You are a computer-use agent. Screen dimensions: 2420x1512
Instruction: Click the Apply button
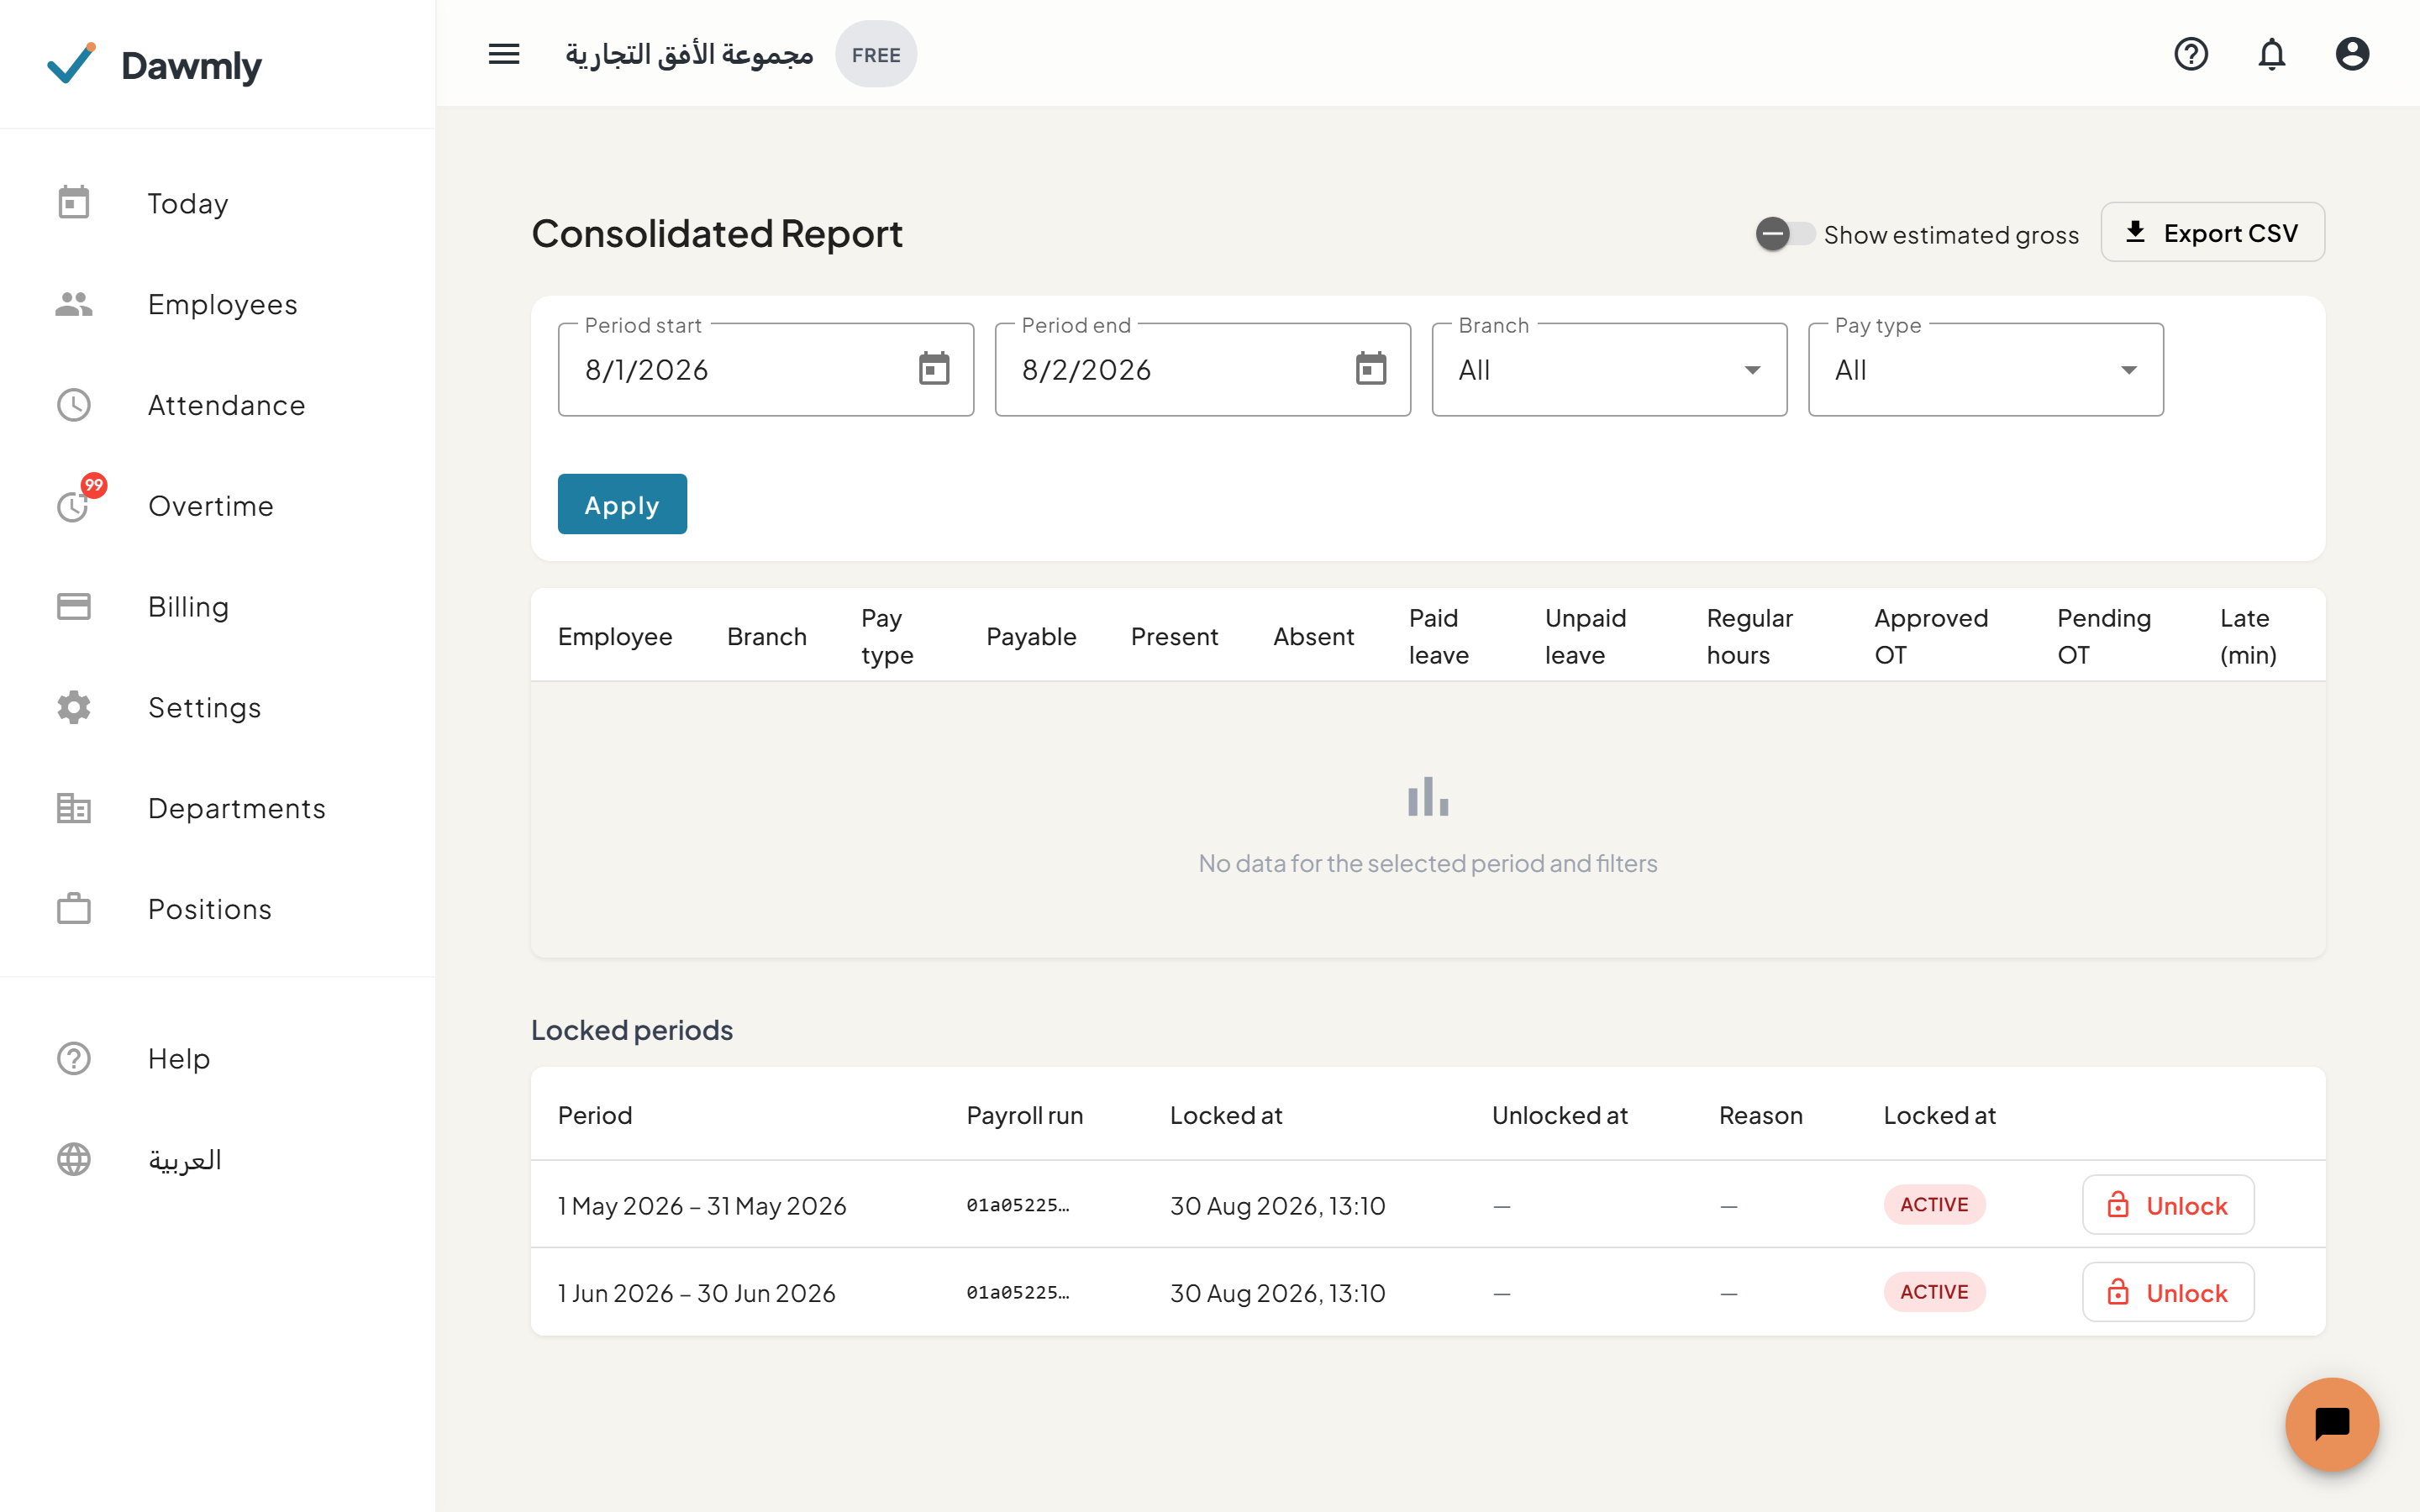click(622, 504)
